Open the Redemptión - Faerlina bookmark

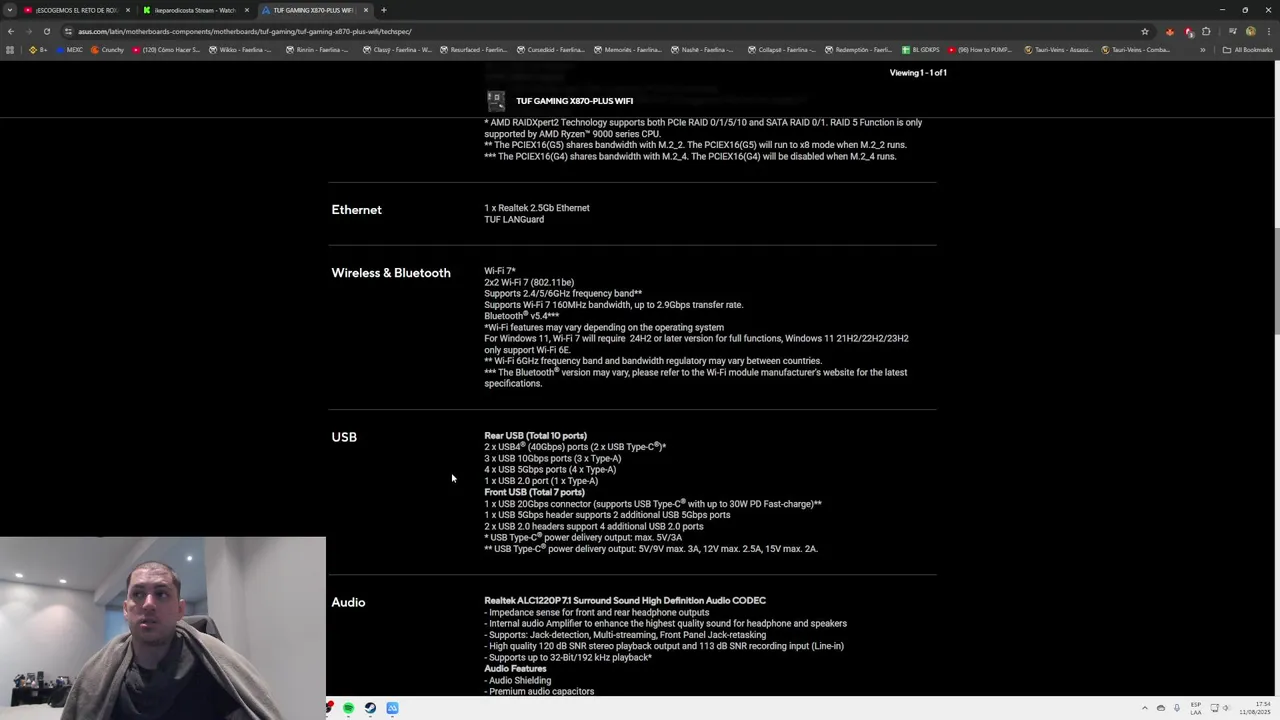coord(859,50)
